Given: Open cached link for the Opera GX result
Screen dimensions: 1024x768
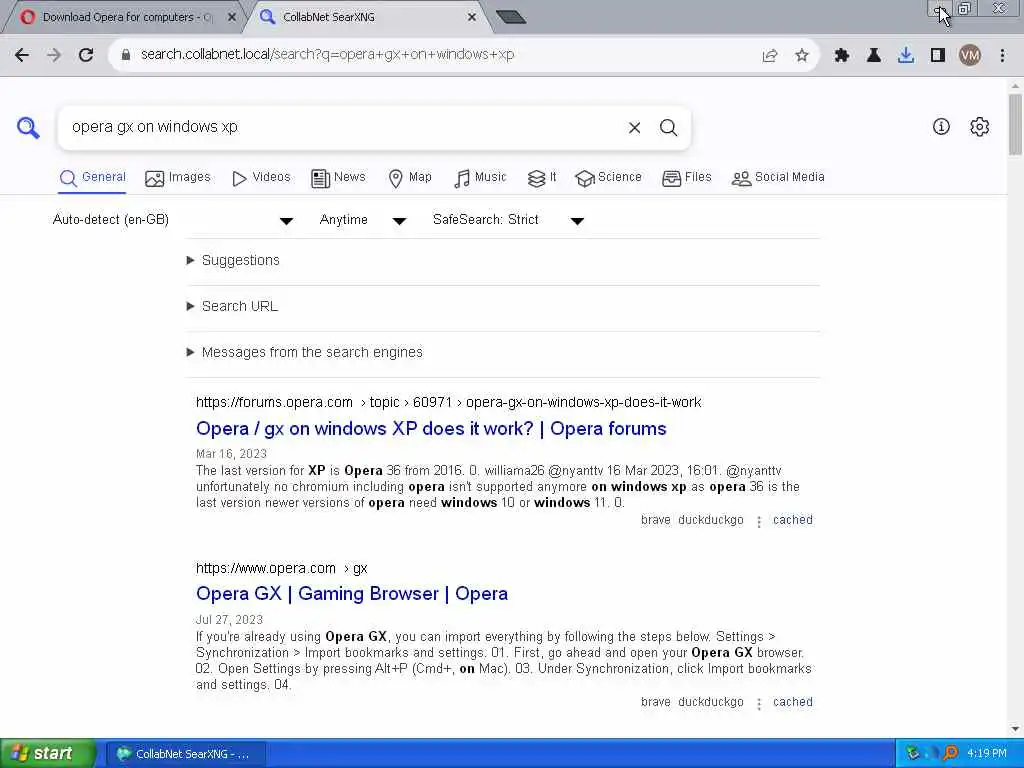Looking at the screenshot, I should tap(793, 702).
